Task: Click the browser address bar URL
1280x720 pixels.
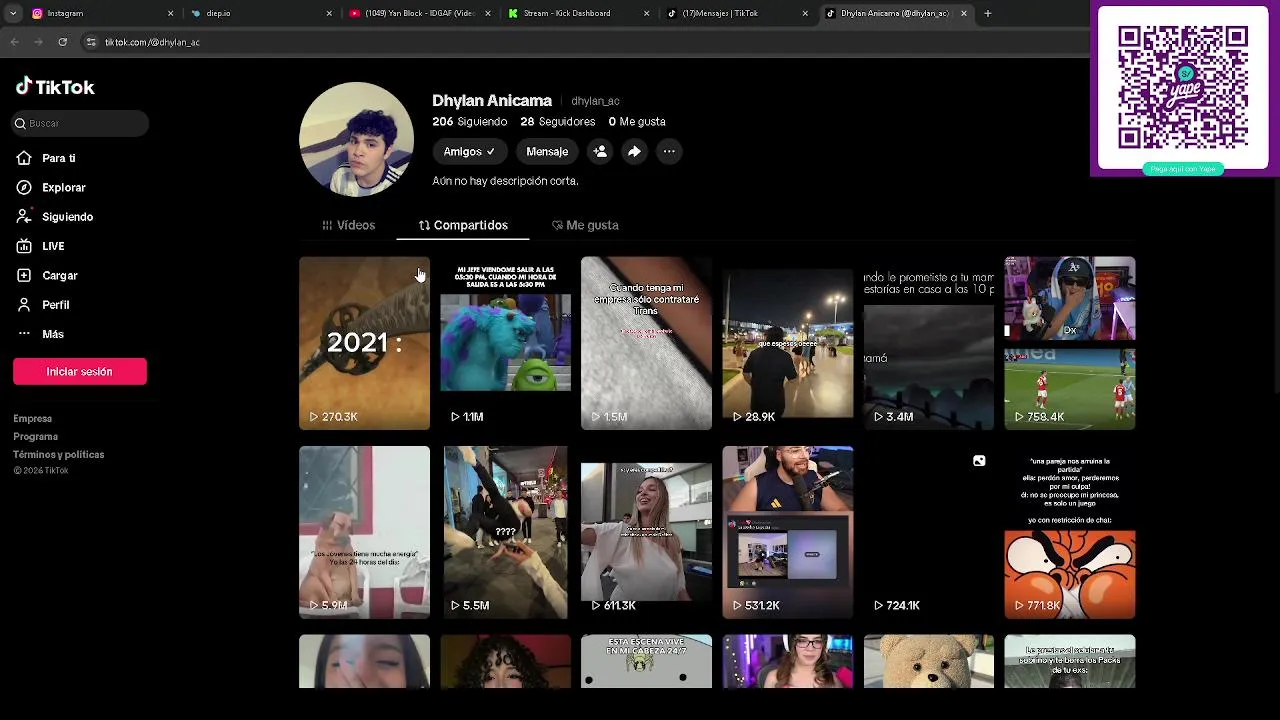Action: pos(152,42)
